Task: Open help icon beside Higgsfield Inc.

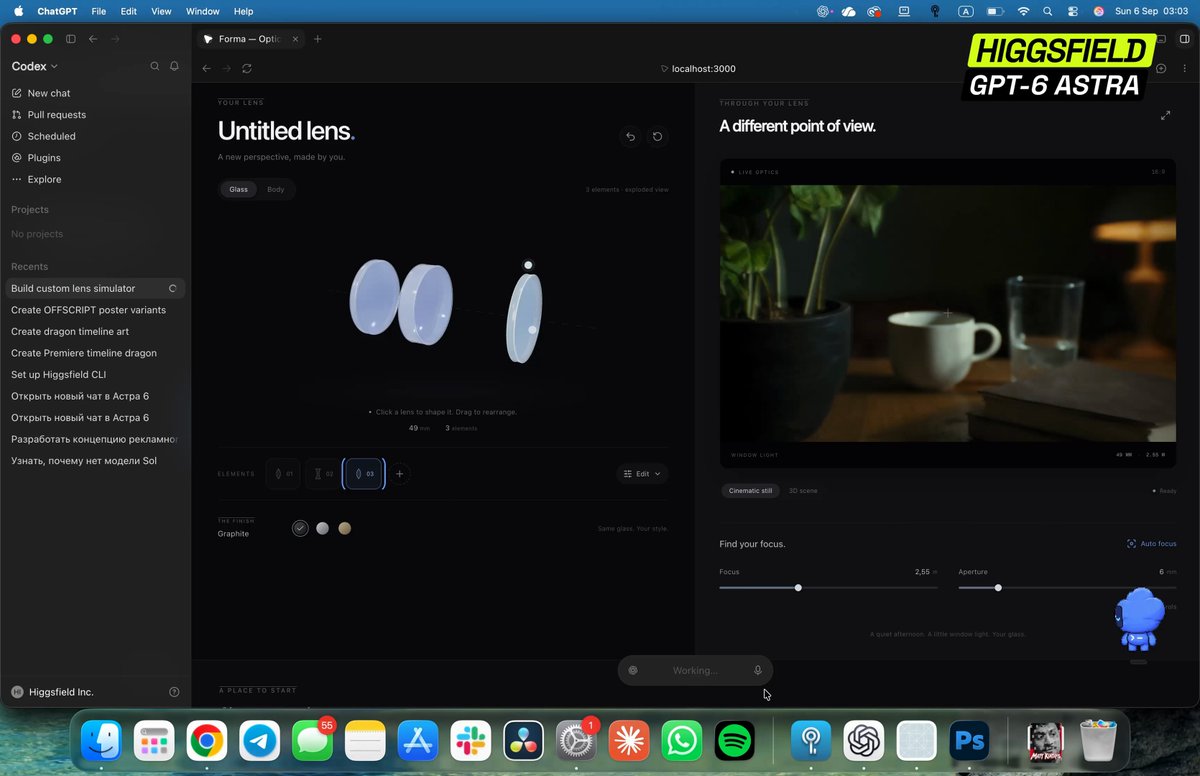Action: (174, 692)
